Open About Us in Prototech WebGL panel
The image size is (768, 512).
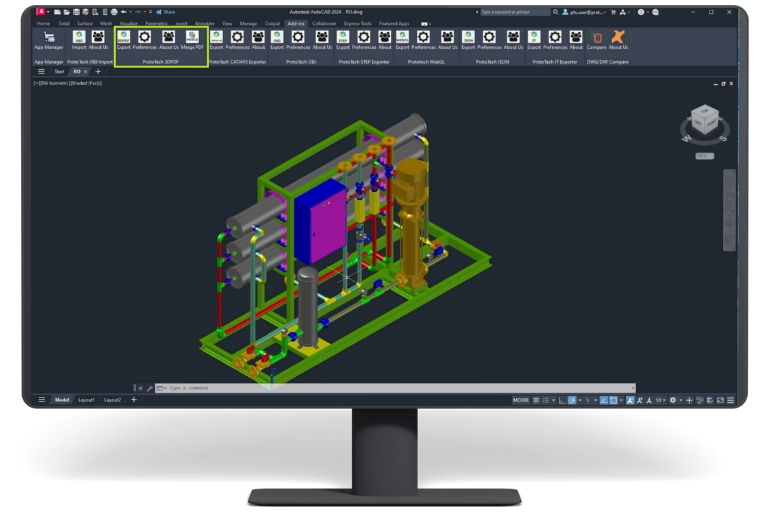447,40
